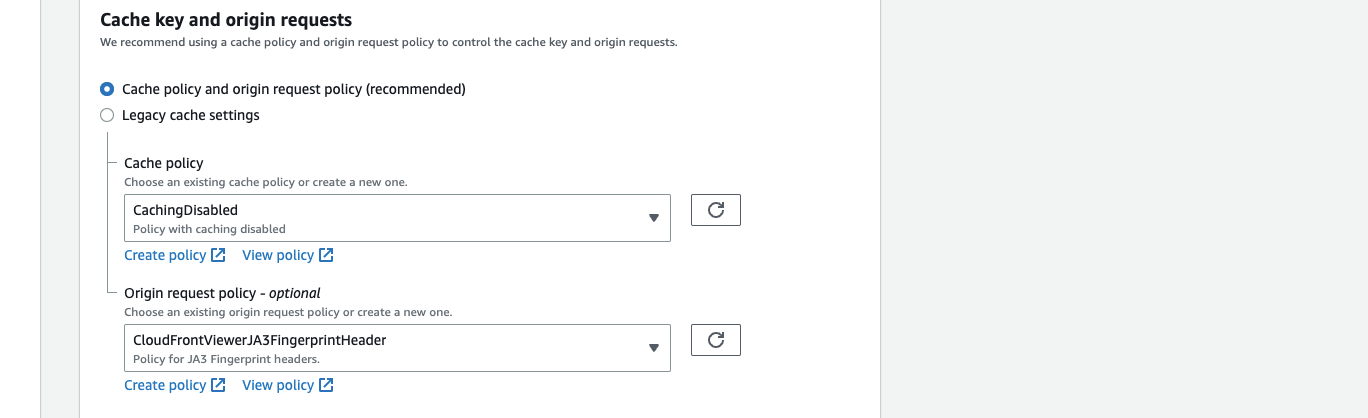Click 'Policy with caching disabled' text in dropdown
Screen dimensions: 1368x418
[209, 229]
